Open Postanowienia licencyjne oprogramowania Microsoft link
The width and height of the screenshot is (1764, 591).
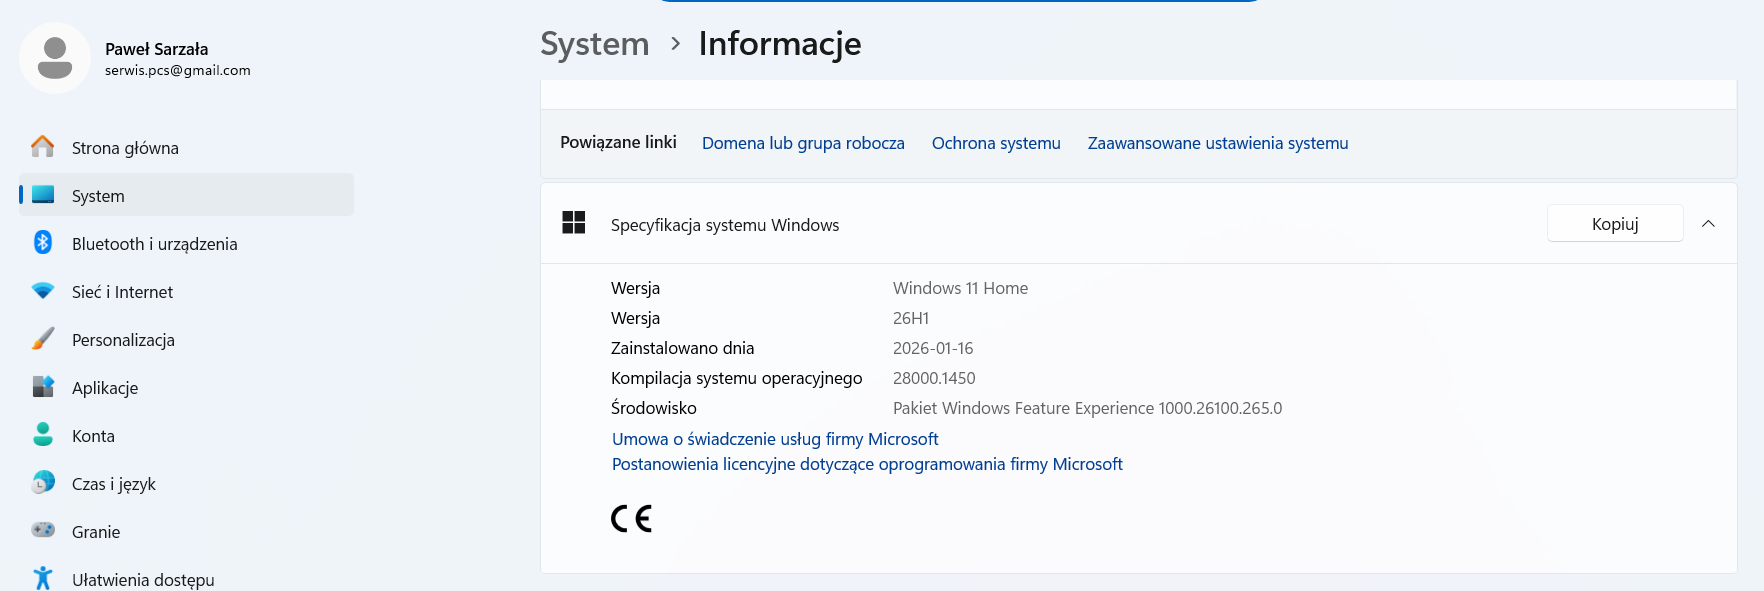867,464
